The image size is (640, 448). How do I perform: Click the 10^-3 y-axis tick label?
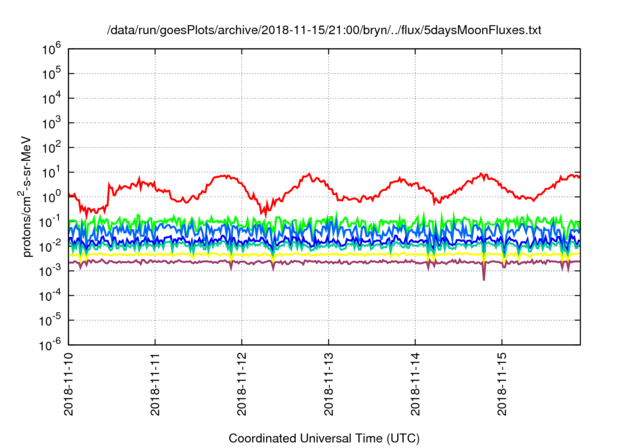pos(50,271)
